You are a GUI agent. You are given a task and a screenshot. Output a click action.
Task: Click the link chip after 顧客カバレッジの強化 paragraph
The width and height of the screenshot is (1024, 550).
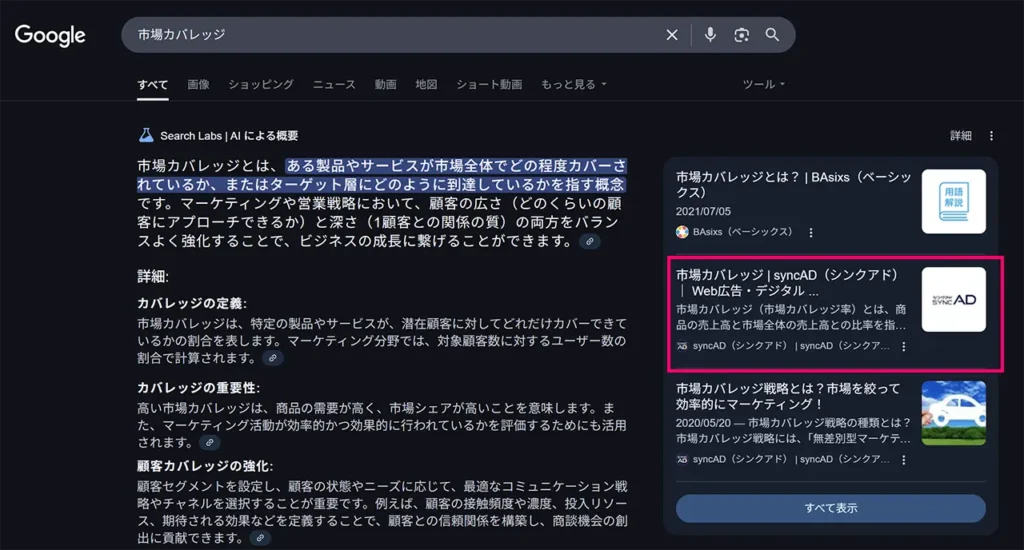point(260,538)
